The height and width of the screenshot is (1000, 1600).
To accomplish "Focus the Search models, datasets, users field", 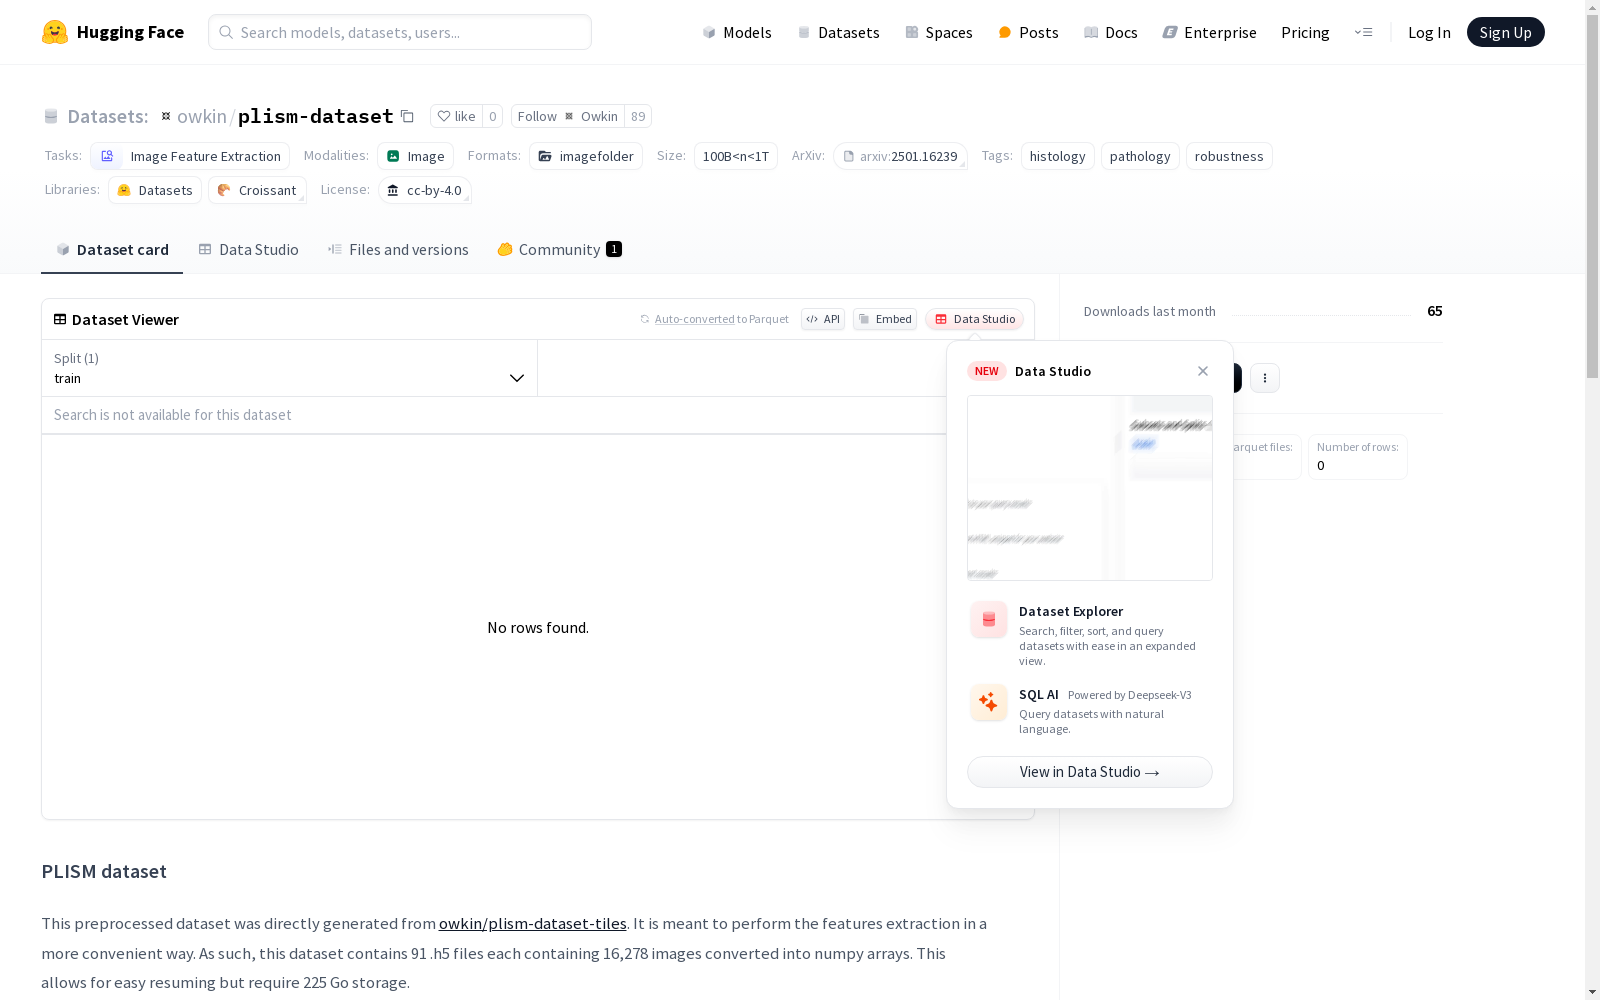I will click(x=400, y=32).
